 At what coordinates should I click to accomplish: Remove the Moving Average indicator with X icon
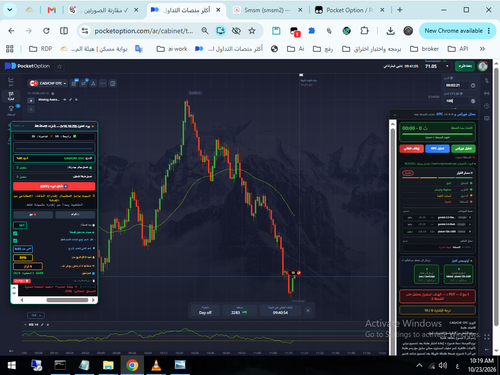click(76, 100)
